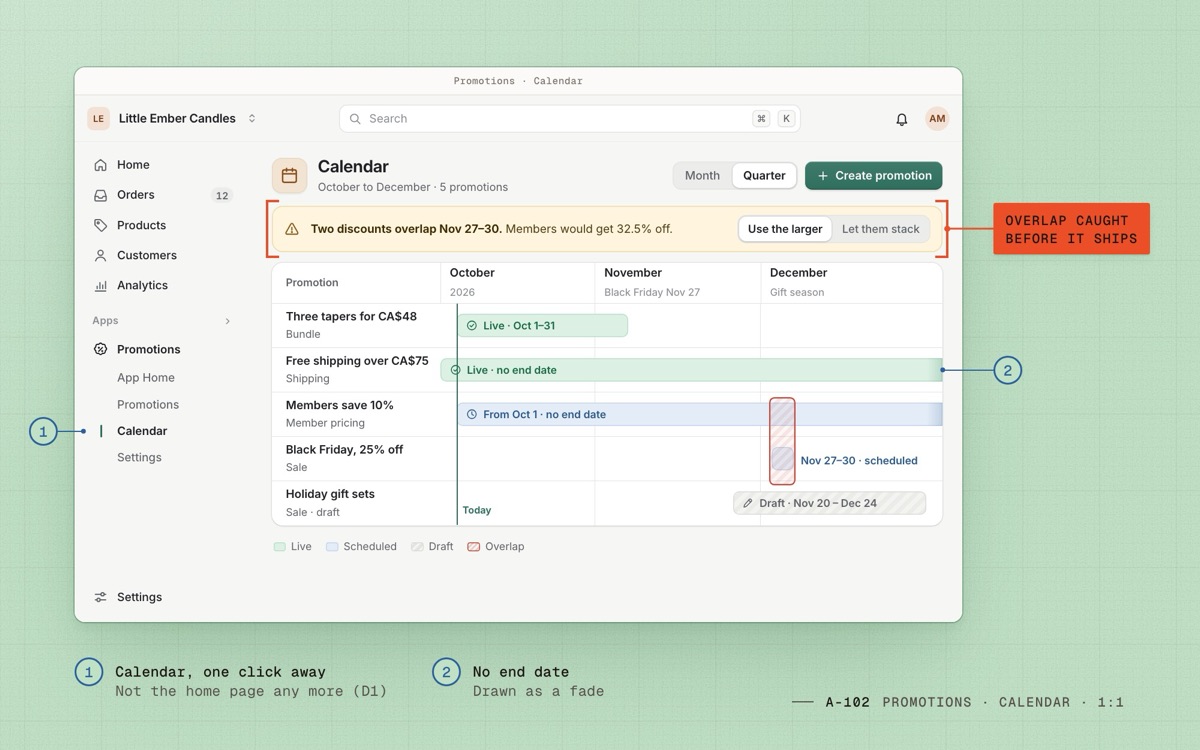Click the blue Scheduled legend swatch
1200x750 pixels.
point(332,547)
